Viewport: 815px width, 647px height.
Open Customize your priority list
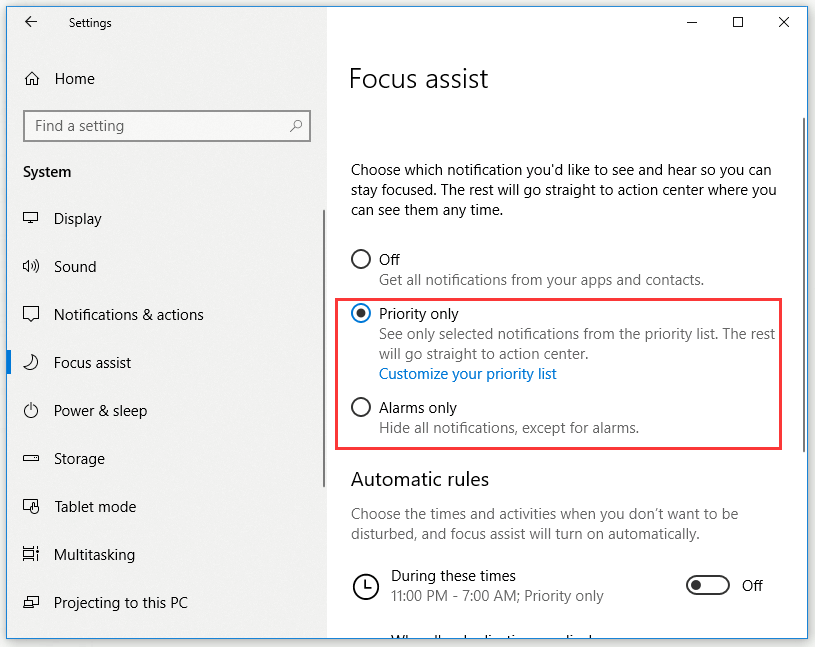click(x=467, y=373)
